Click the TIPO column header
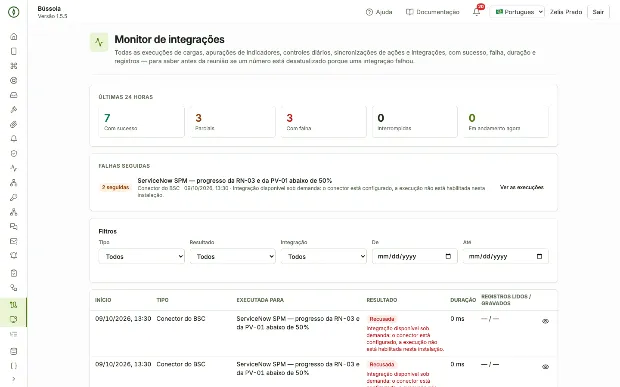Screen dimensions: 620x387 pos(163,300)
